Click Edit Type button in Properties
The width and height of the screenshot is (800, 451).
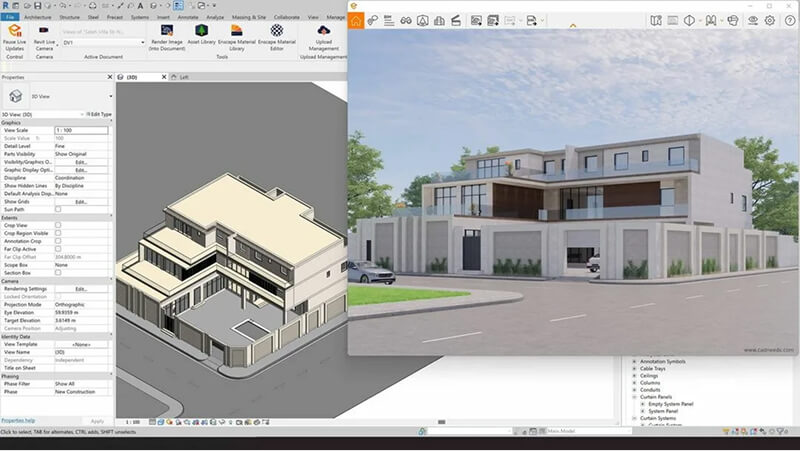click(x=99, y=114)
